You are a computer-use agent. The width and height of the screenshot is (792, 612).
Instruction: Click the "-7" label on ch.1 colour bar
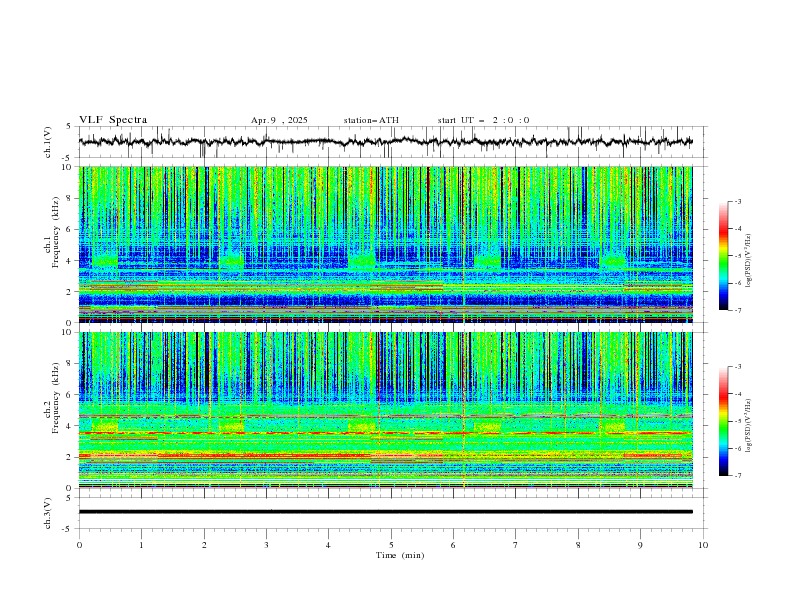pyautogui.click(x=737, y=310)
